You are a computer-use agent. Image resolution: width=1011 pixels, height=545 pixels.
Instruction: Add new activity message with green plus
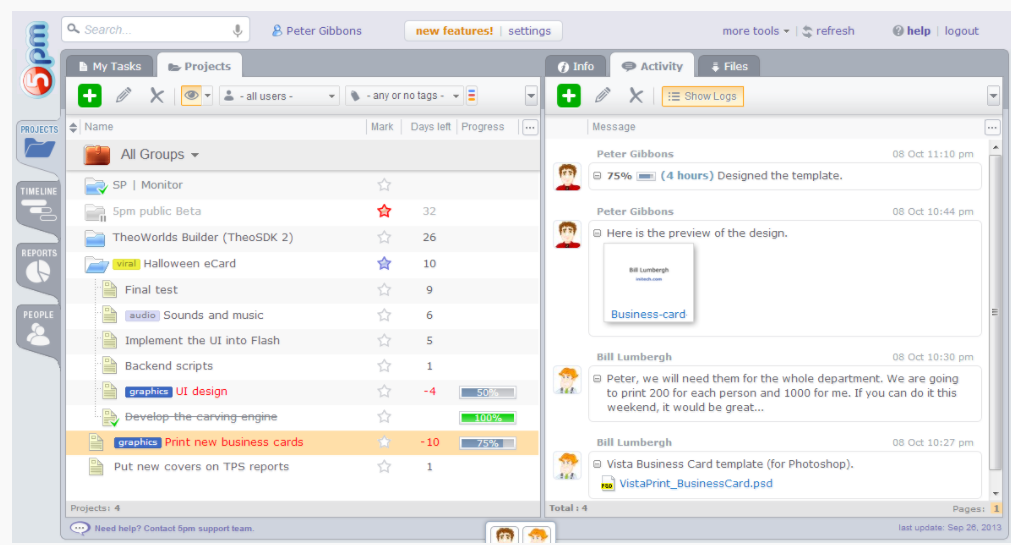click(x=569, y=96)
